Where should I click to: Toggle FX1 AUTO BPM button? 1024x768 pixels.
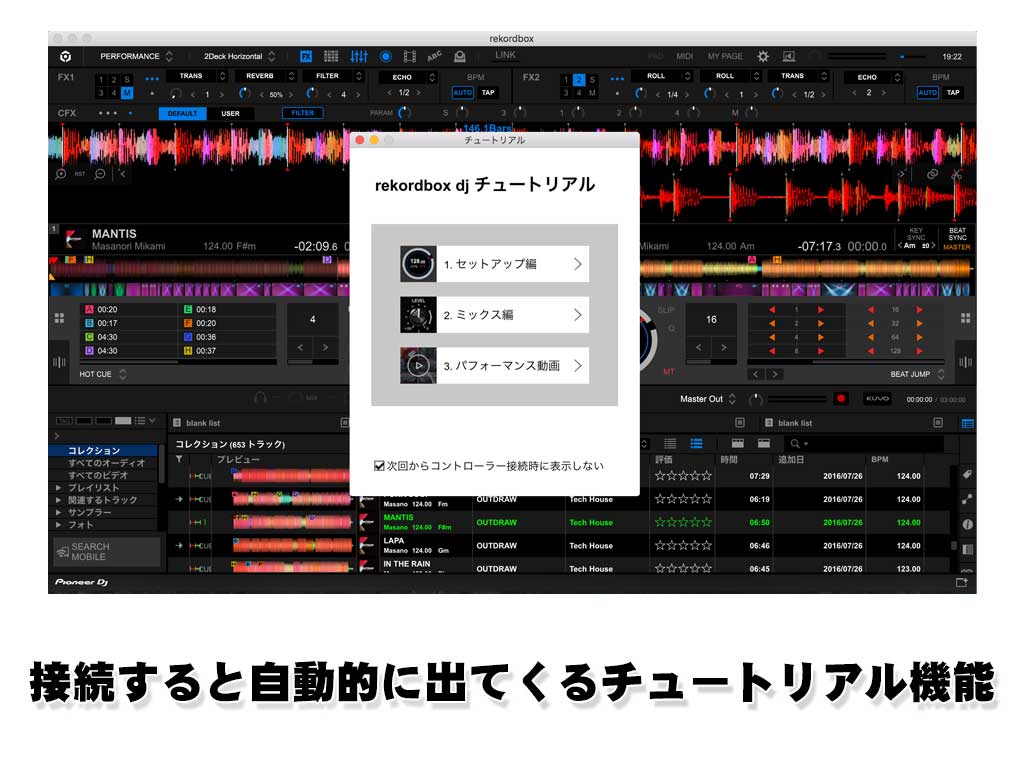(462, 93)
